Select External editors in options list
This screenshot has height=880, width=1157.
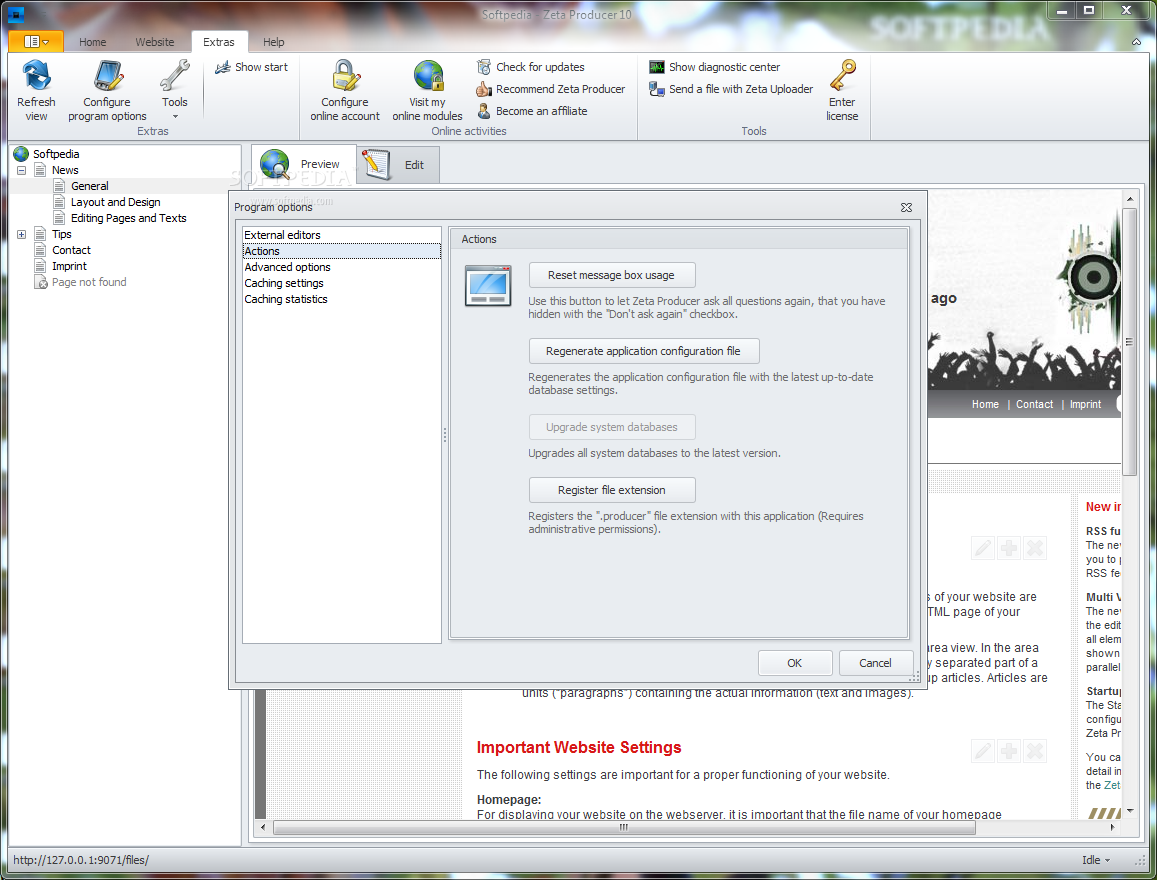point(342,235)
